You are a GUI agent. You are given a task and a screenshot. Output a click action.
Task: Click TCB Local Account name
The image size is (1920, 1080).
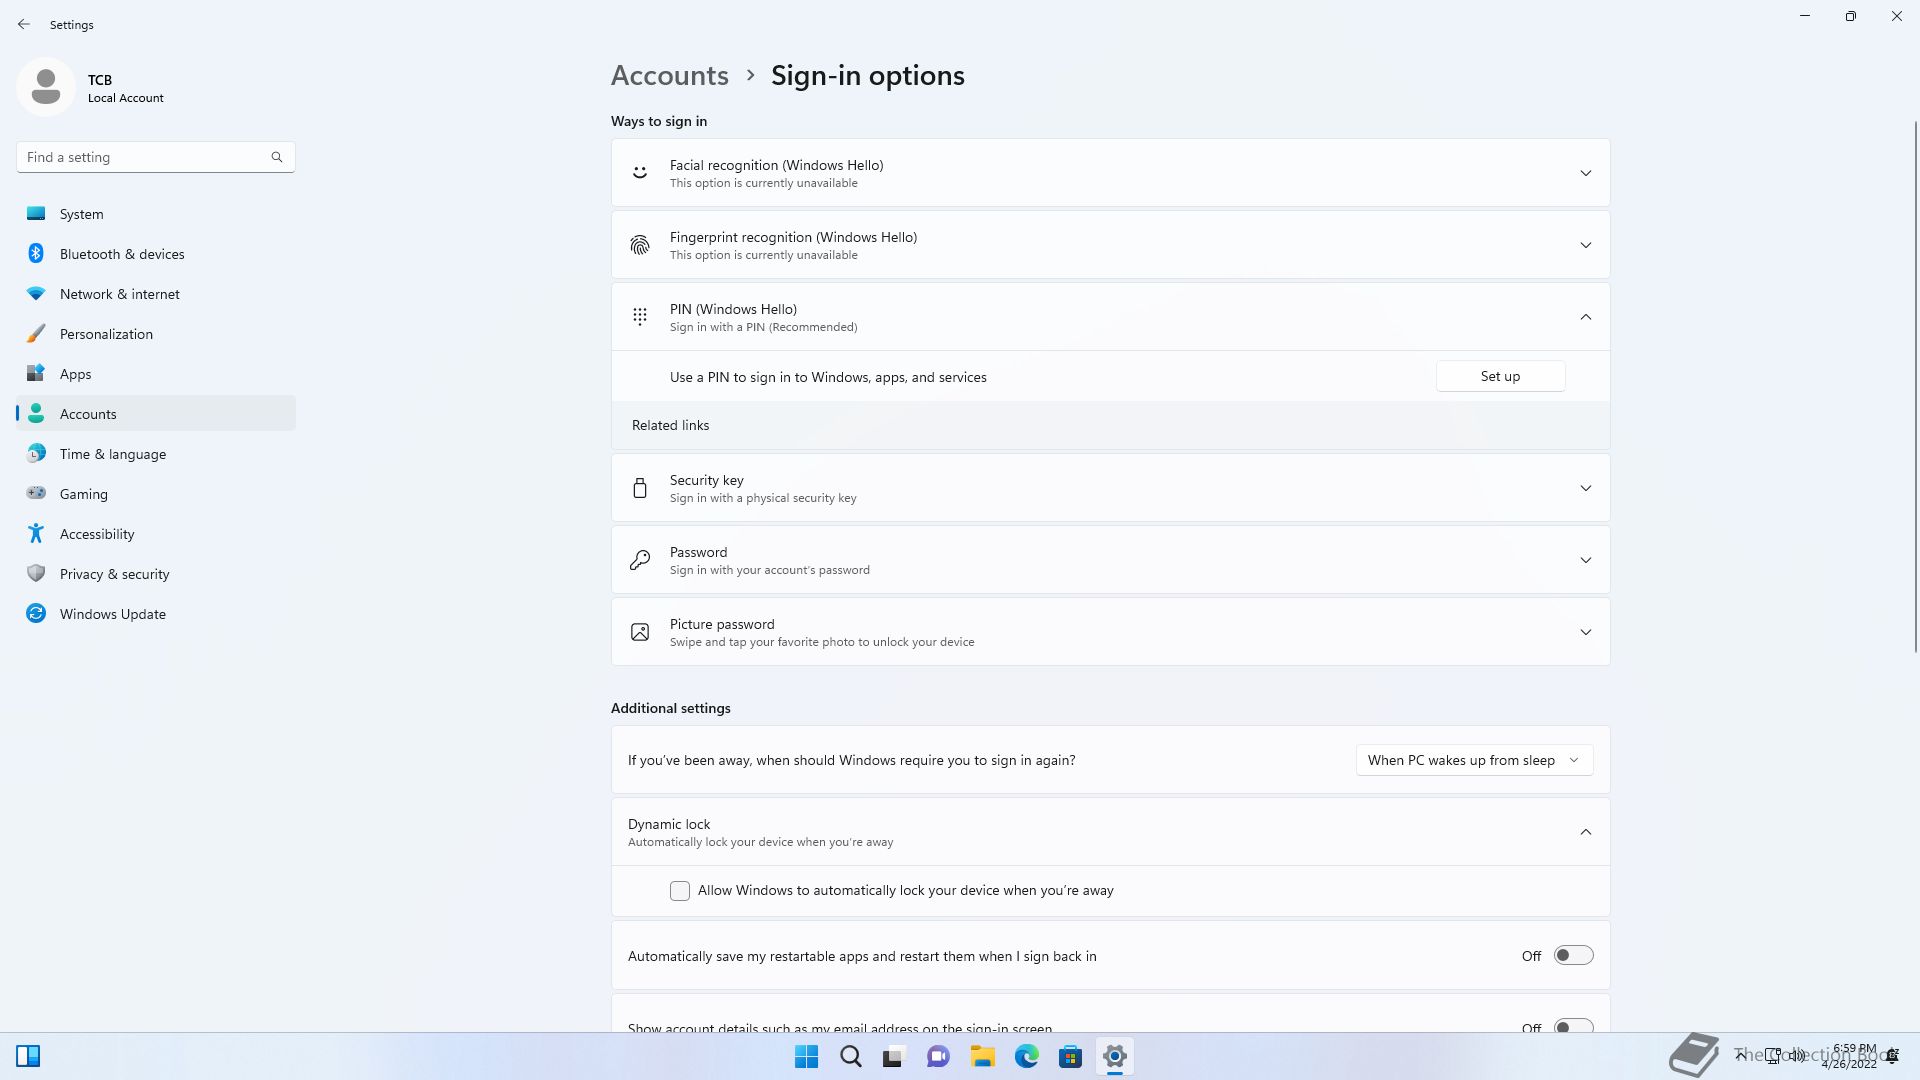click(x=125, y=88)
